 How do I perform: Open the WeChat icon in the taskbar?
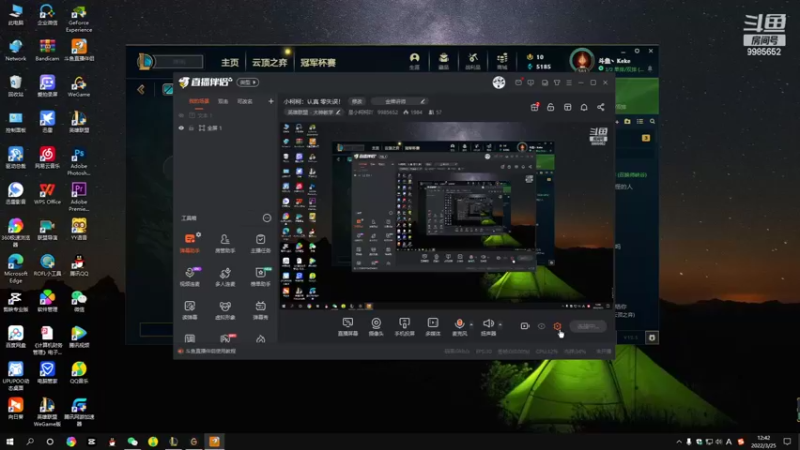pyautogui.click(x=132, y=441)
